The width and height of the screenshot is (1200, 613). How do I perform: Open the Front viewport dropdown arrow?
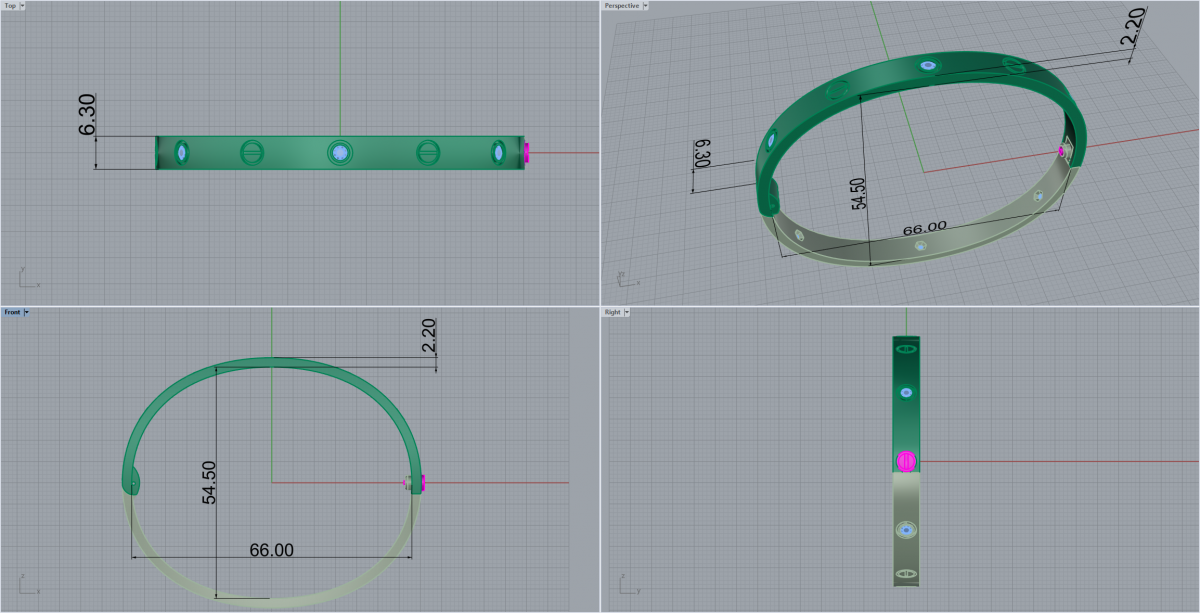click(26, 313)
